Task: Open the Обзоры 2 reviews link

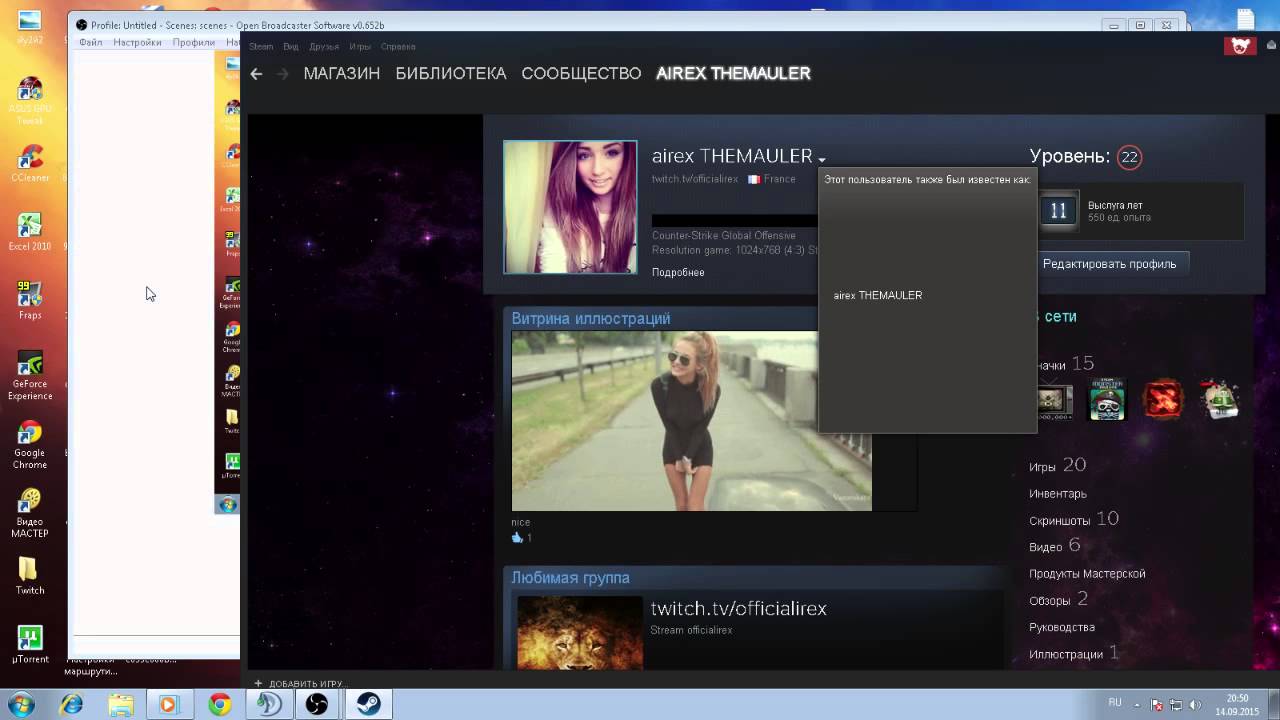Action: [x=1059, y=600]
